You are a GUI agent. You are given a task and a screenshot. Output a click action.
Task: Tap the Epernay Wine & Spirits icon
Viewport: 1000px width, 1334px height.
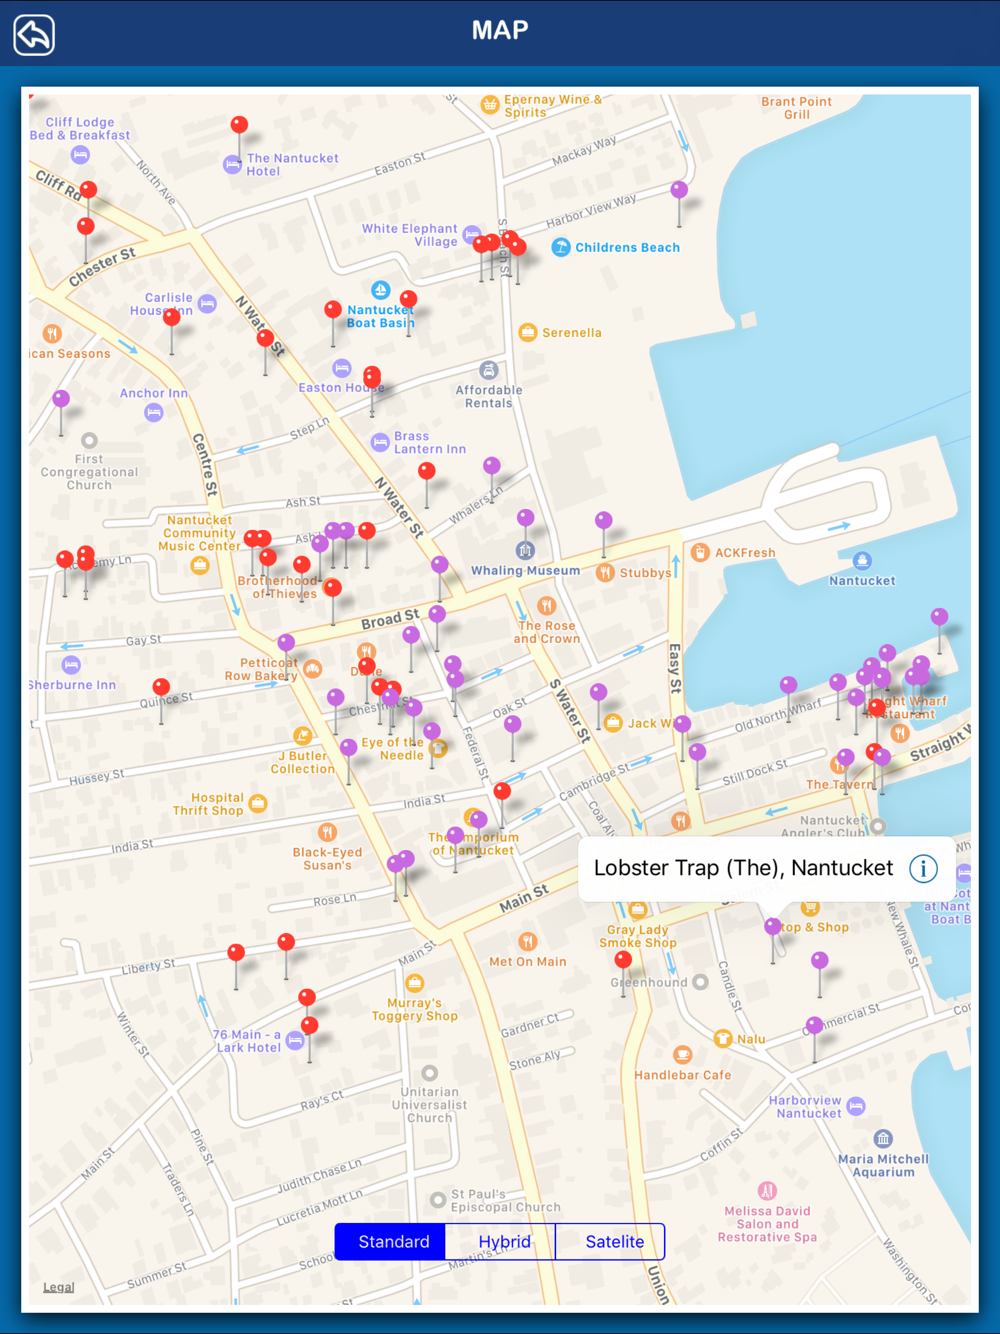pyautogui.click(x=490, y=104)
